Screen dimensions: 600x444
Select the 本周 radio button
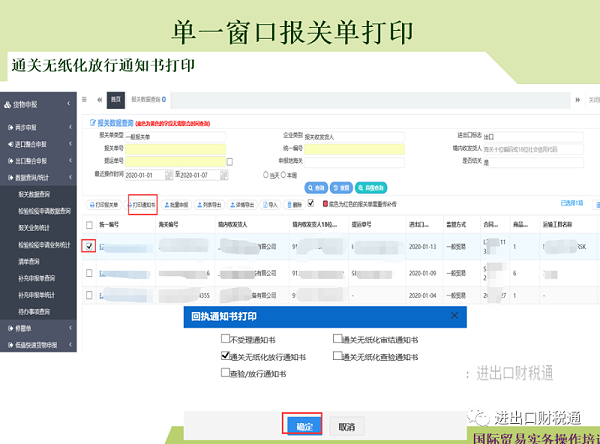pos(284,175)
